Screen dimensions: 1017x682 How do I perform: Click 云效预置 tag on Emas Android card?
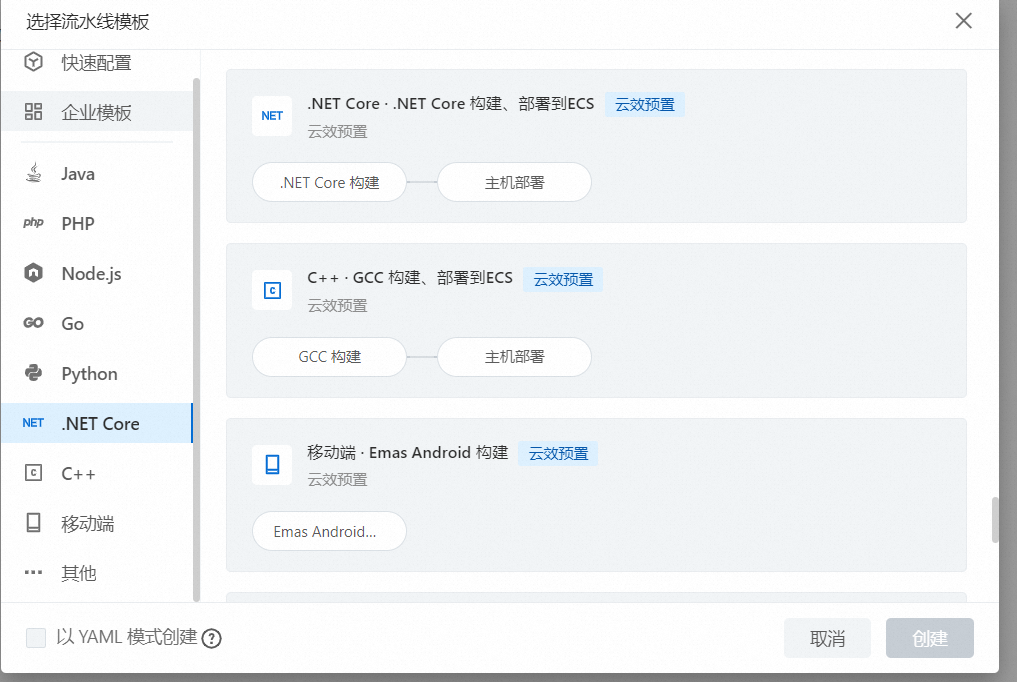click(558, 453)
